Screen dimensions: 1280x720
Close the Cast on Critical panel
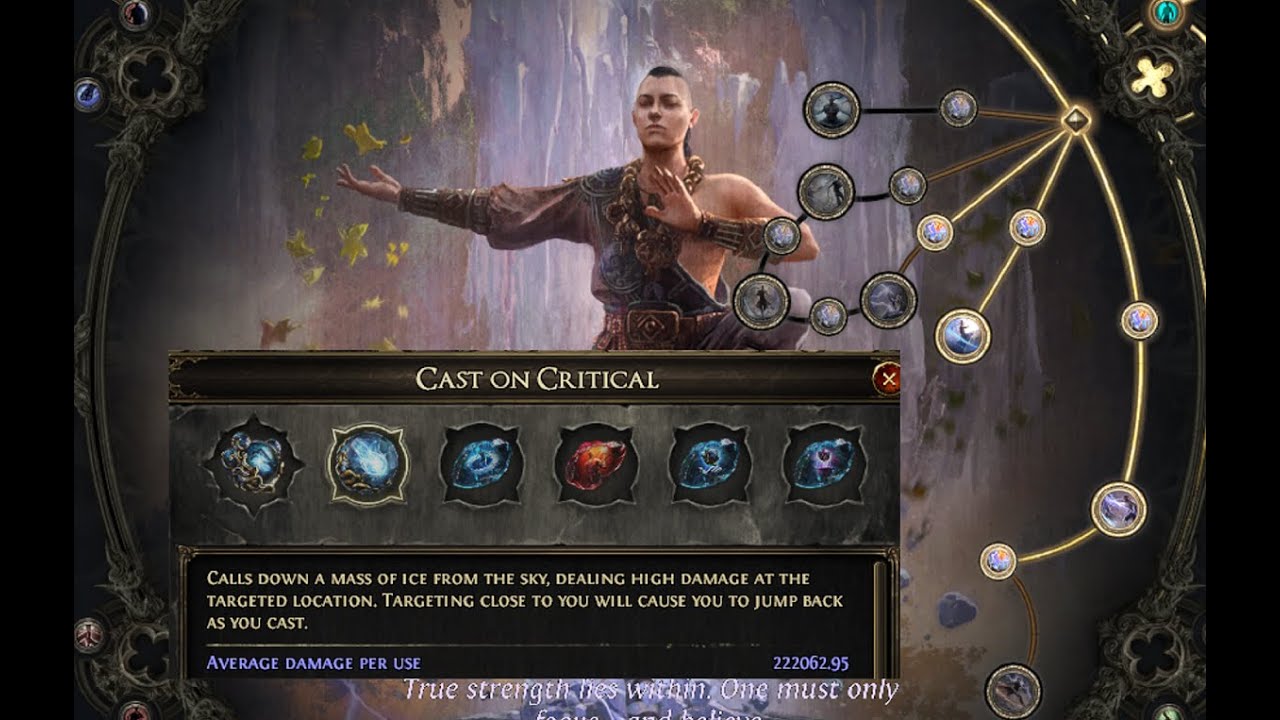click(x=886, y=378)
